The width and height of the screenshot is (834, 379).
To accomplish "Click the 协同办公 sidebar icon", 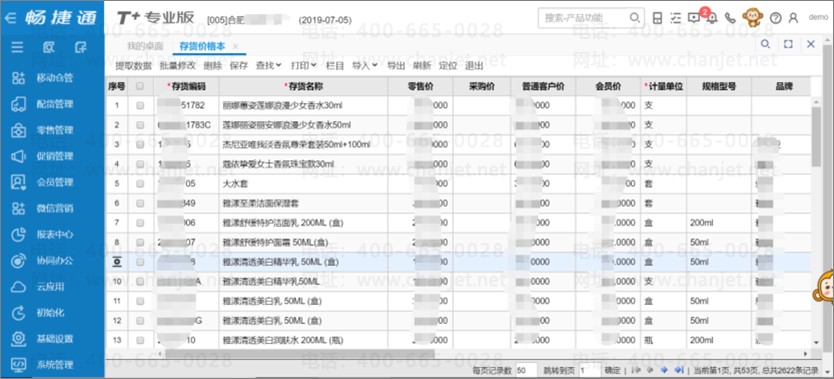I will pos(19,260).
